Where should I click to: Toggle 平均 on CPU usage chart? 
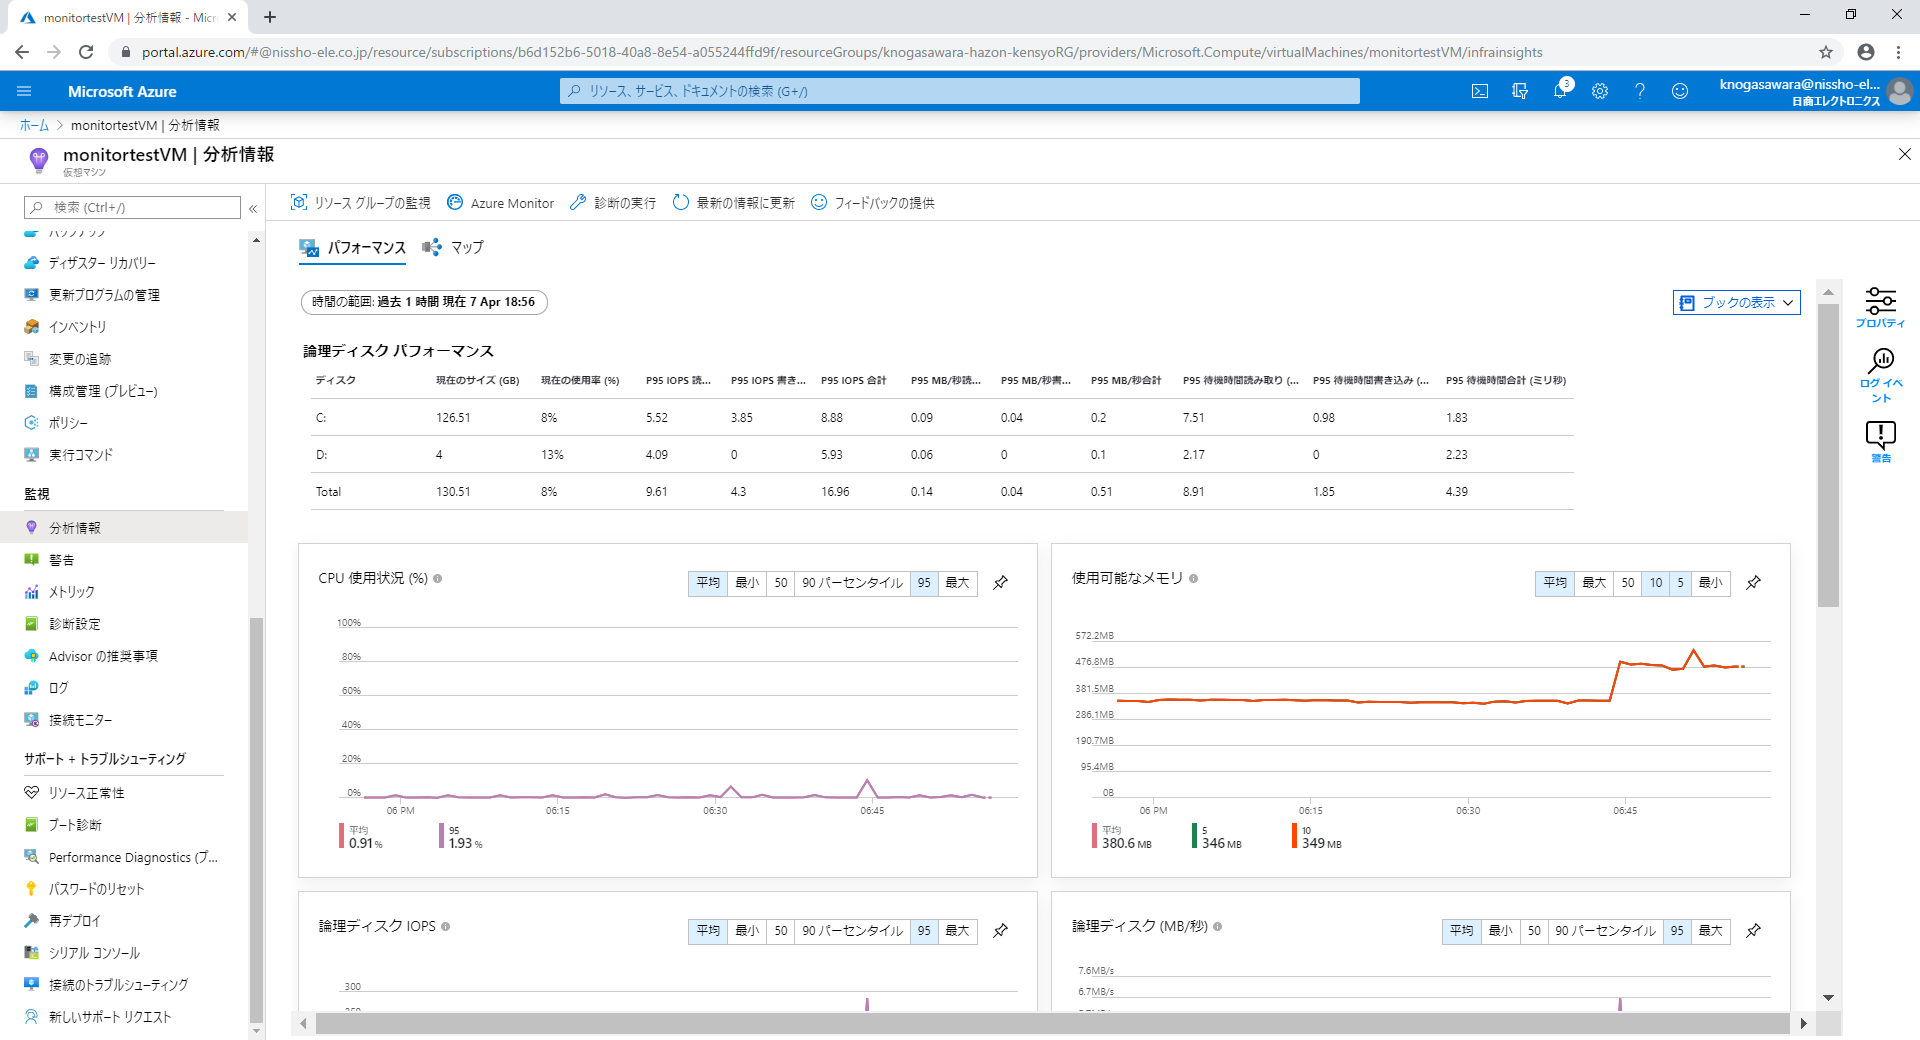pos(708,583)
